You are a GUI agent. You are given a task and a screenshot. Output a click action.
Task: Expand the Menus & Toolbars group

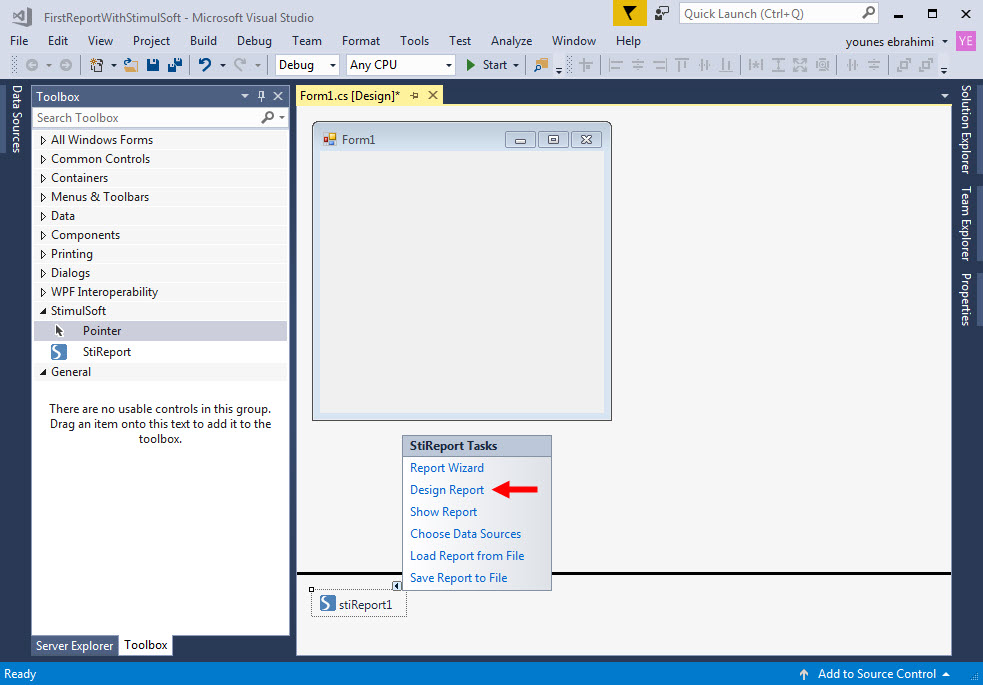tap(100, 196)
